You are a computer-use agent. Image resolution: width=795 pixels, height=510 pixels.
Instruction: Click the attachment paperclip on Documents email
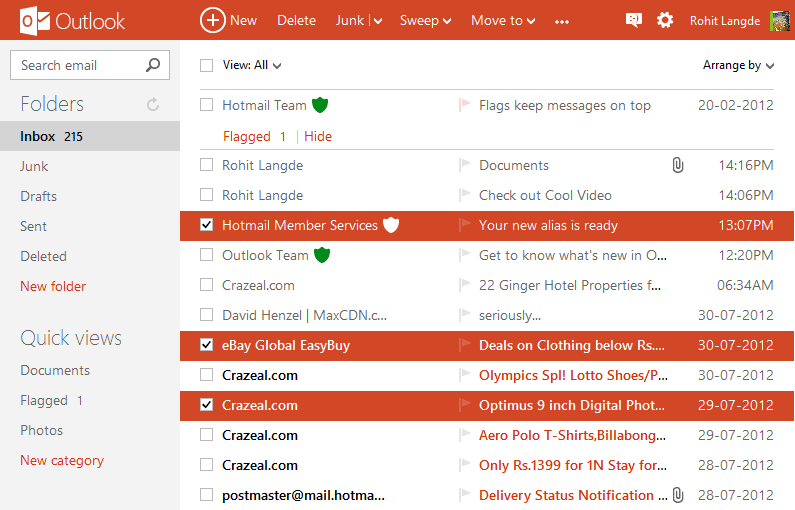[x=678, y=165]
